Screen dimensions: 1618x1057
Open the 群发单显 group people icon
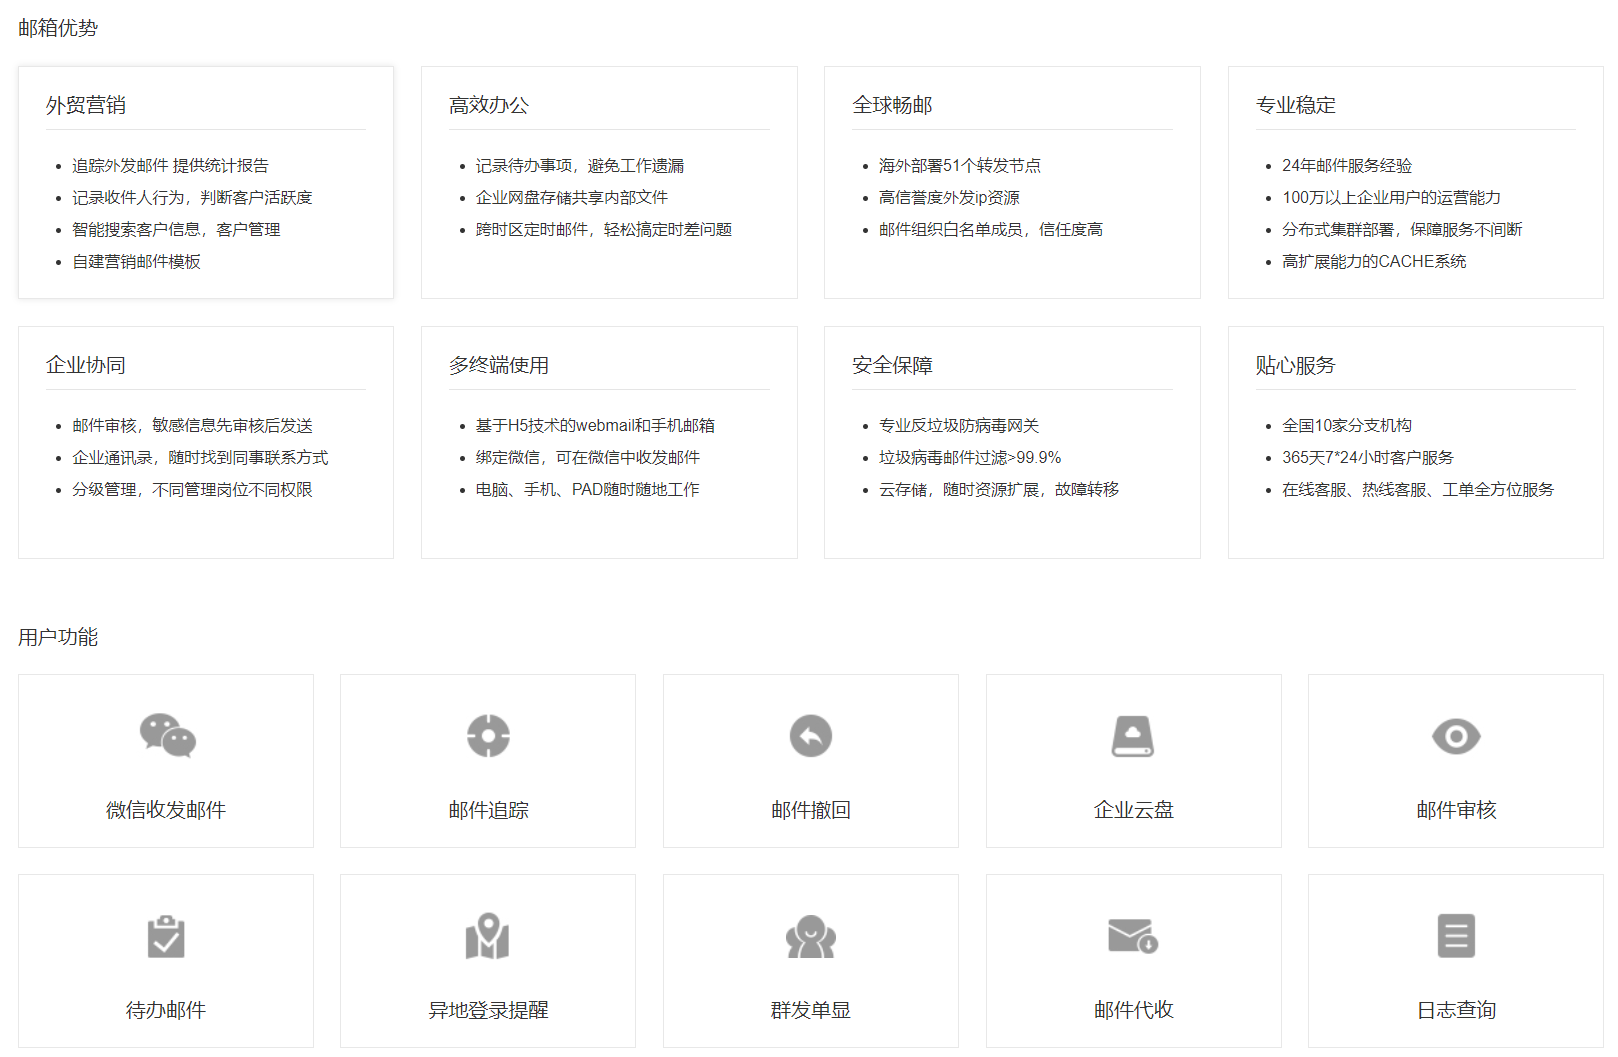point(810,937)
